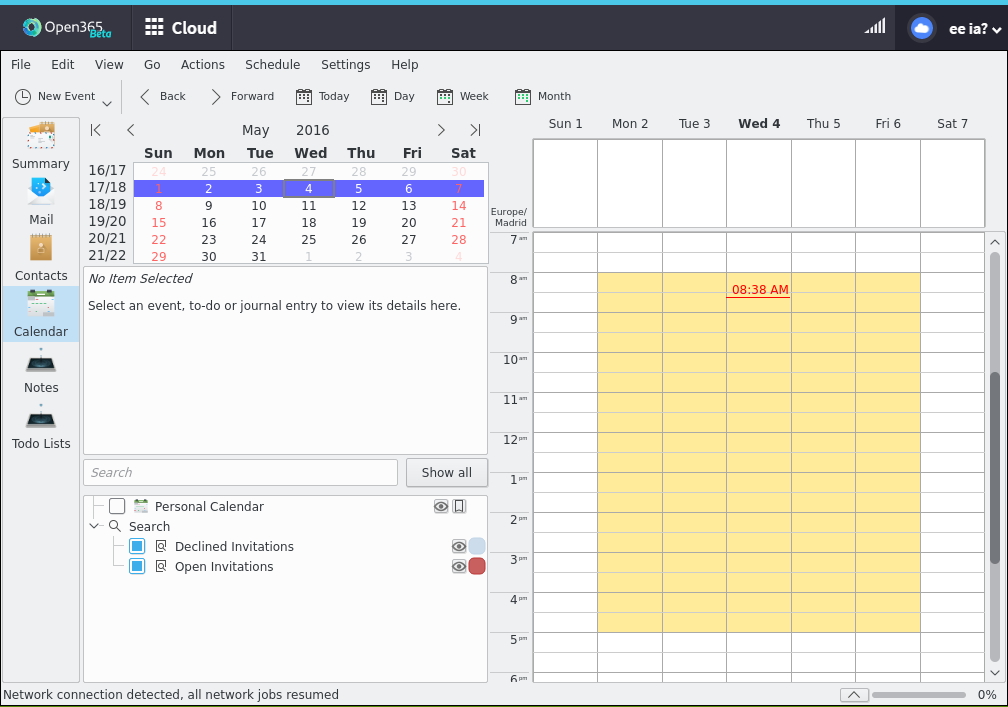Go to previous month in mini calendar
The image size is (1008, 707).
130,130
